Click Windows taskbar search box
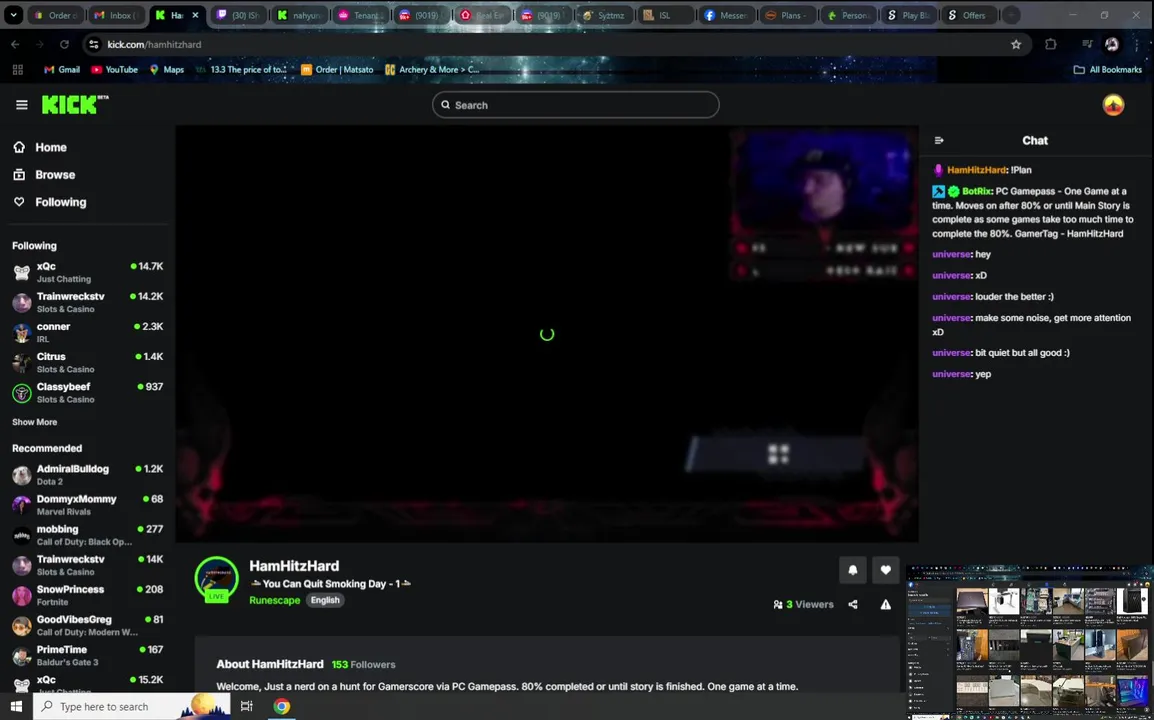 coord(132,706)
